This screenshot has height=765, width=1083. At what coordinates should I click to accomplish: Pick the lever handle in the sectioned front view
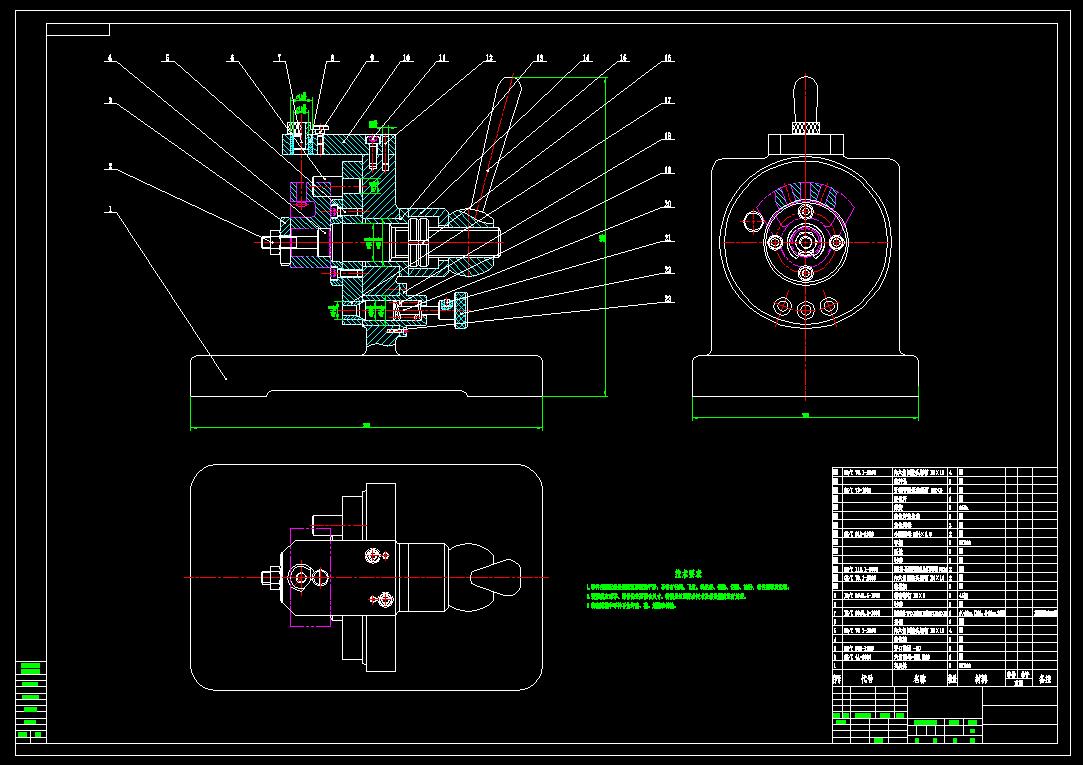click(498, 144)
